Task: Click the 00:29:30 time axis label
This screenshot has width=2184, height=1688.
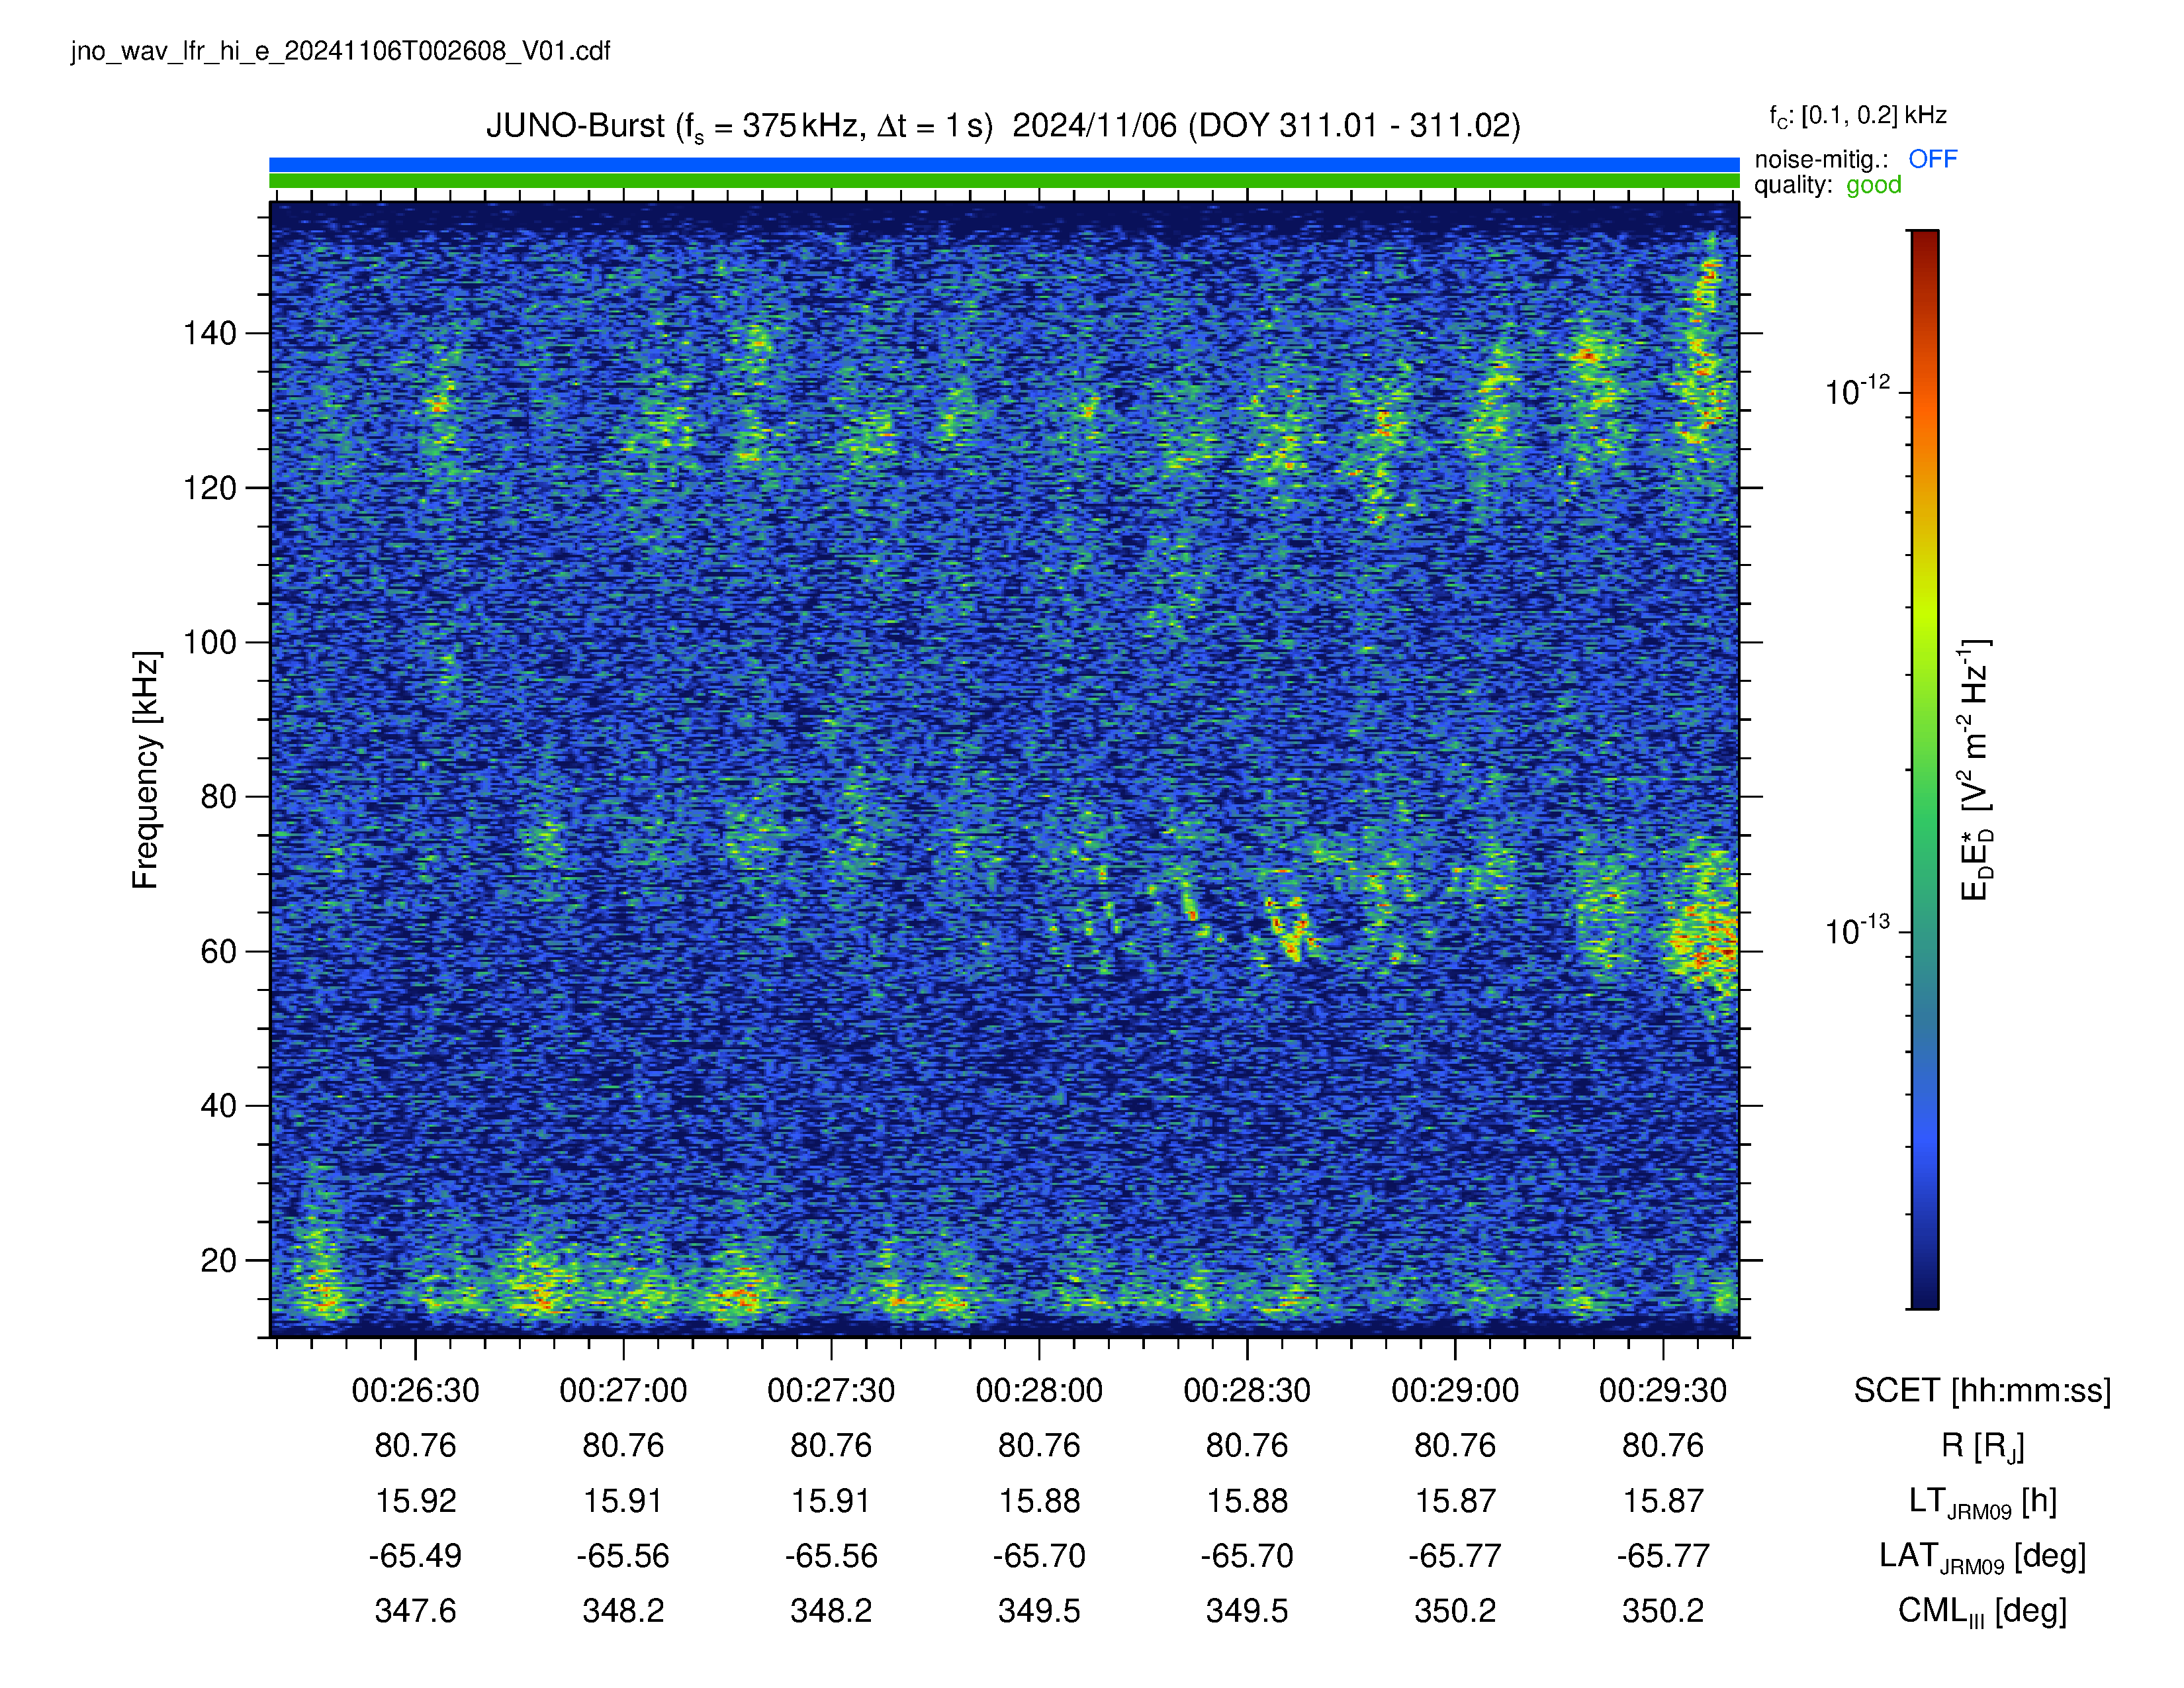Action: 1663,1390
